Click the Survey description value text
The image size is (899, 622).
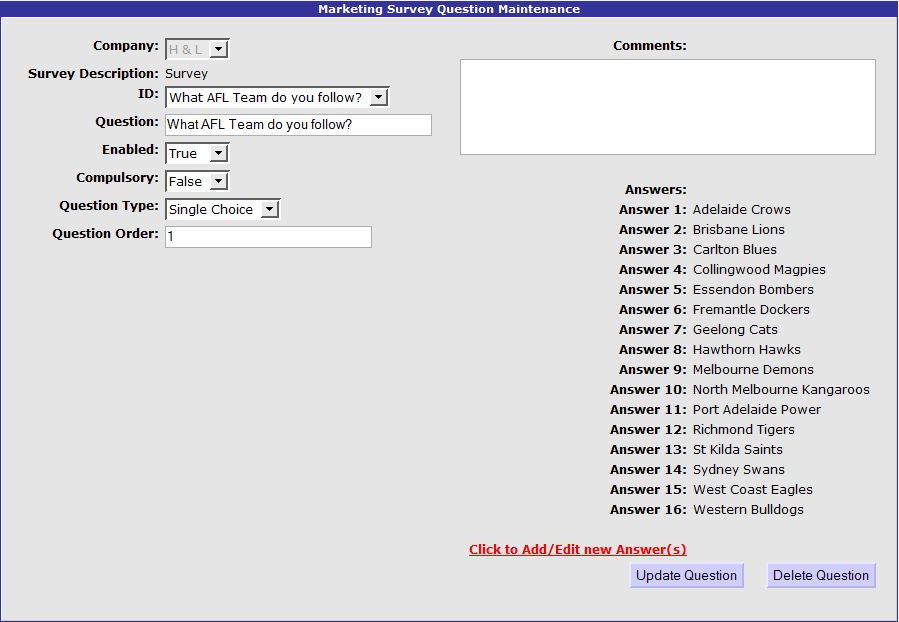coord(186,73)
